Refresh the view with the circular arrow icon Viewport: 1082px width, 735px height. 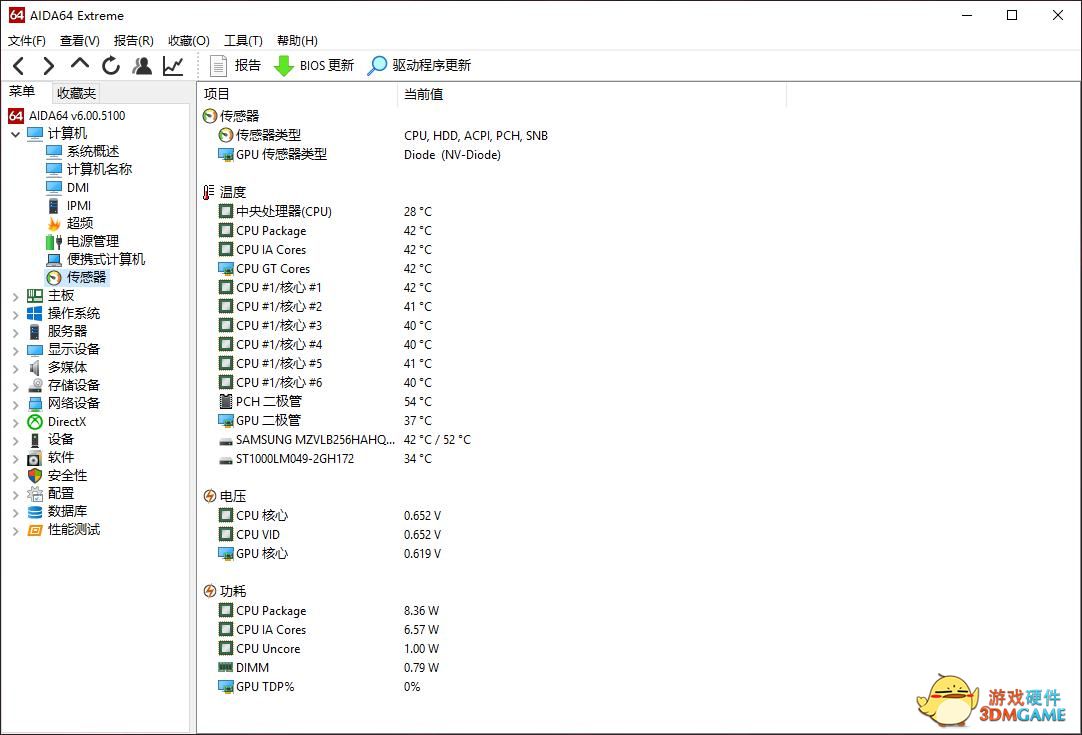110,66
